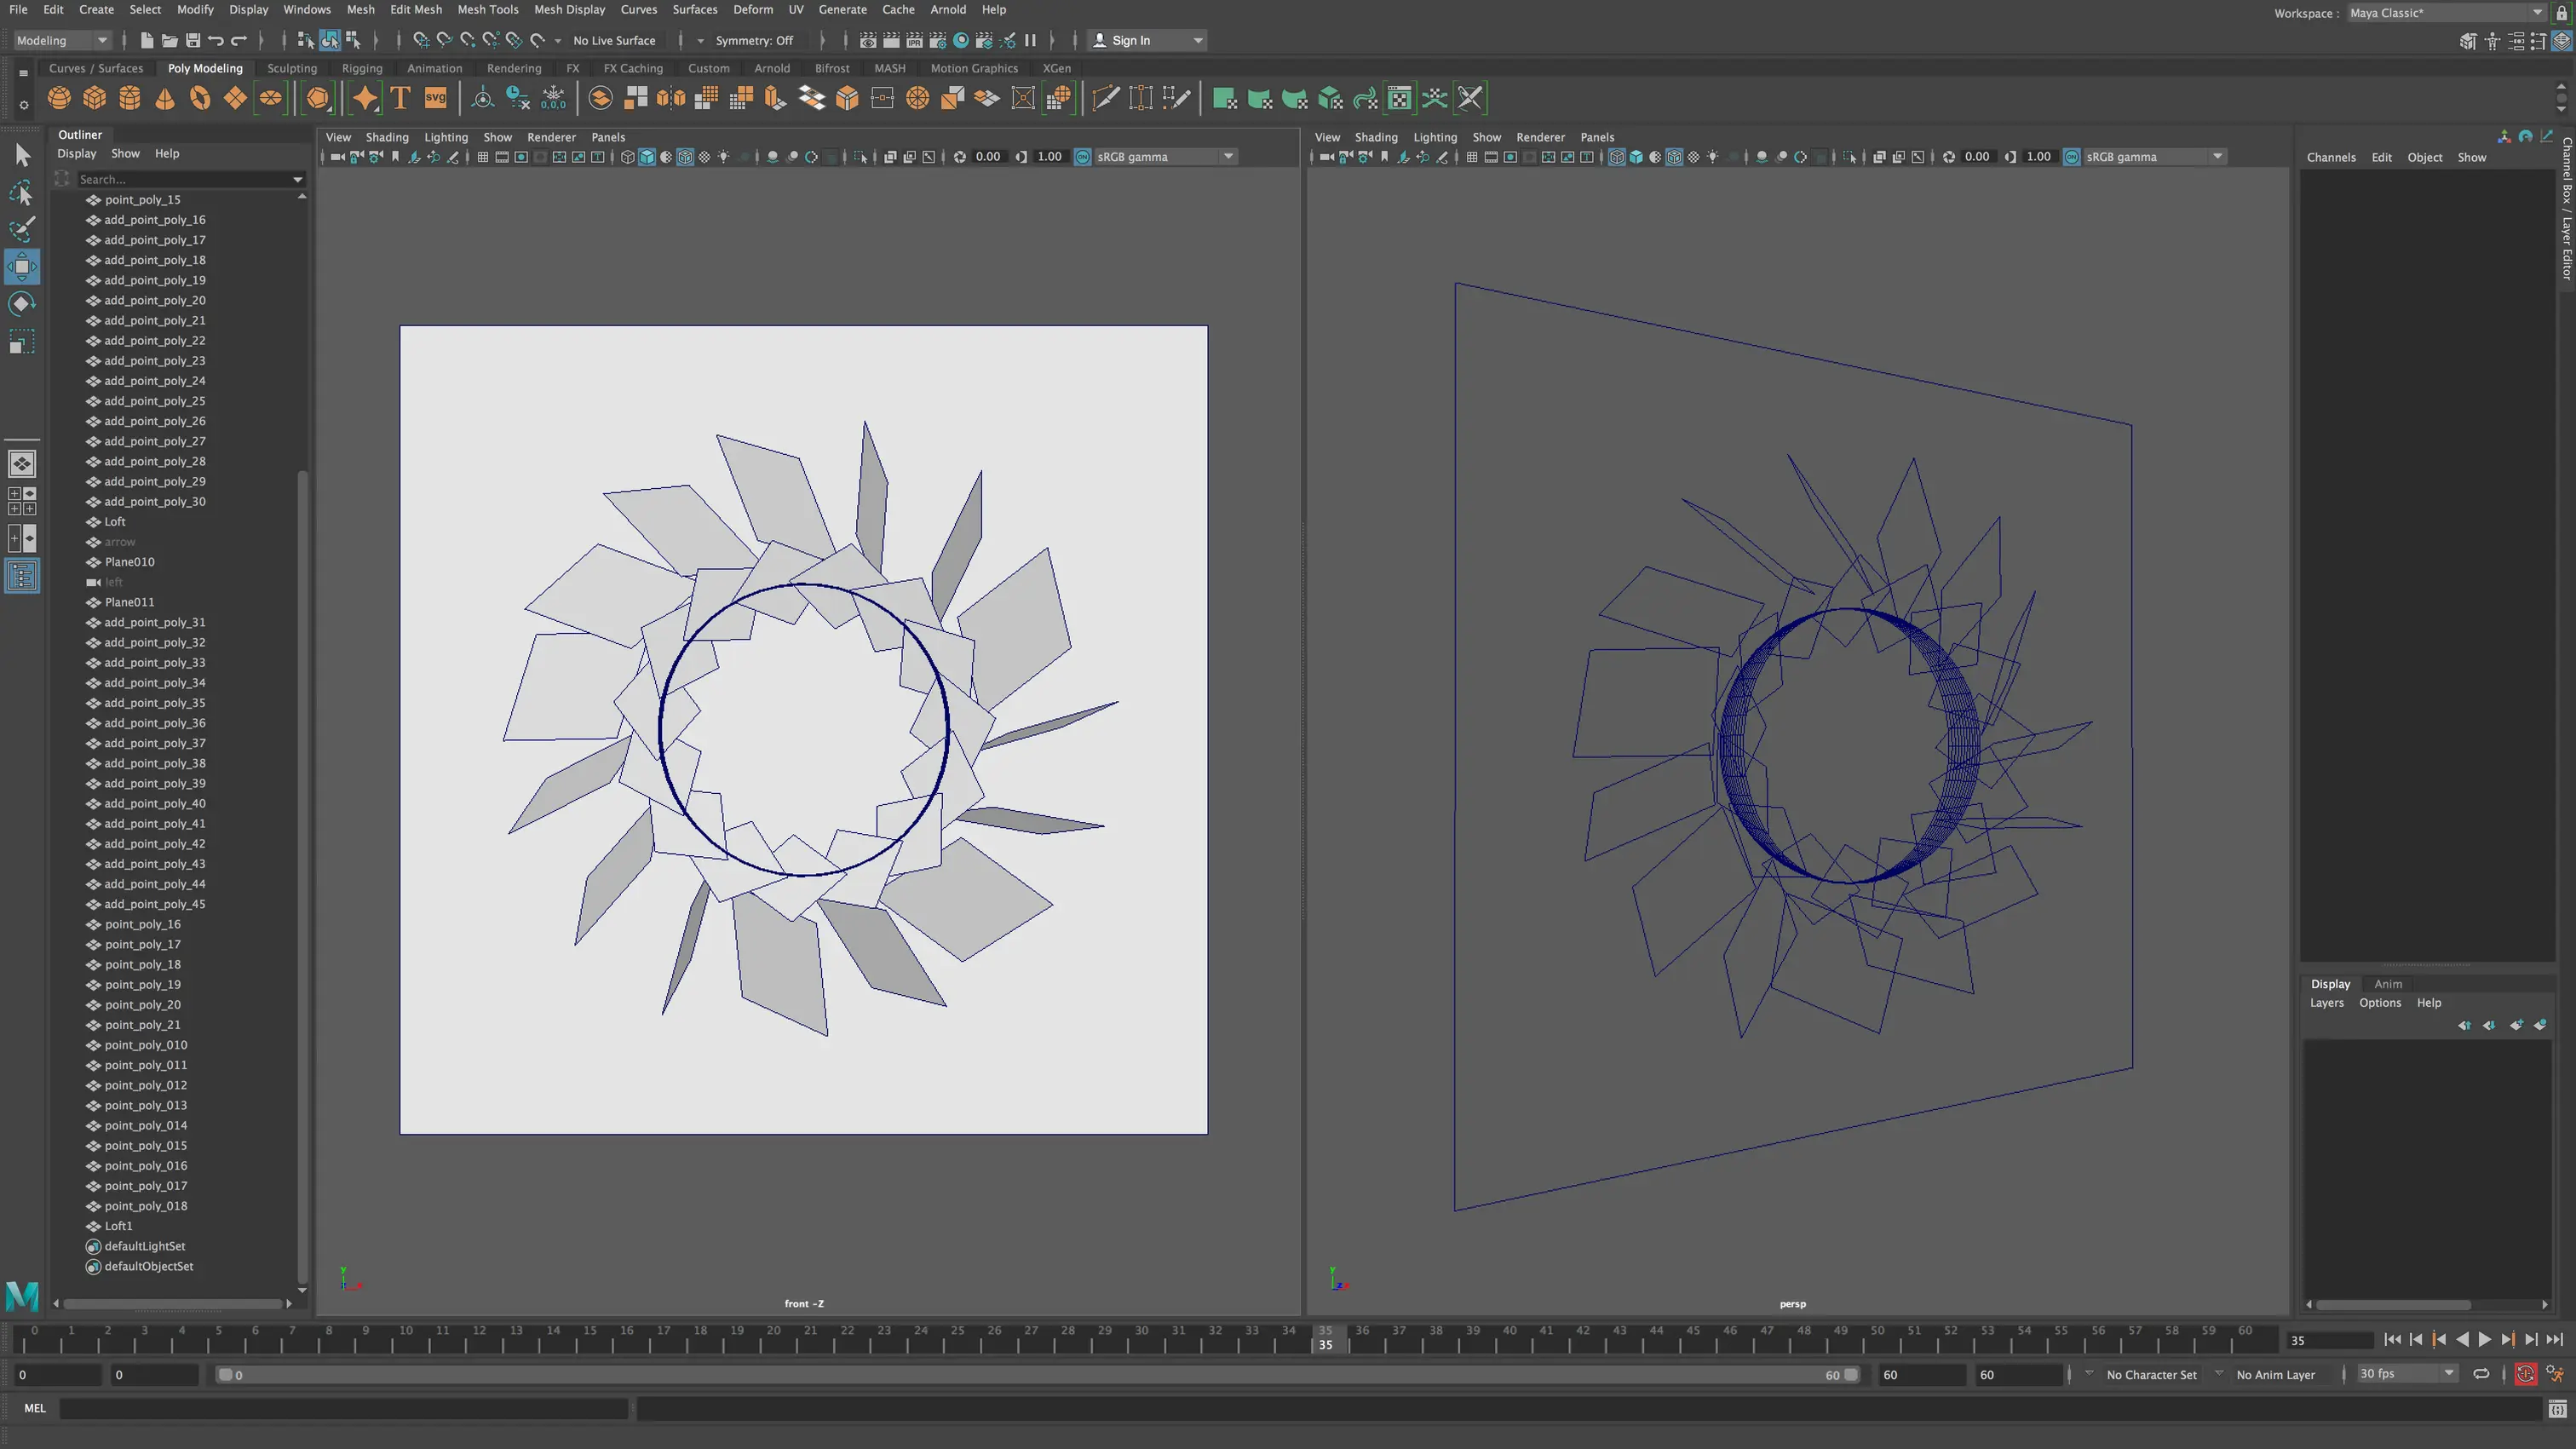
Task: Toggle the grid in front viewport
Action: (x=482, y=157)
